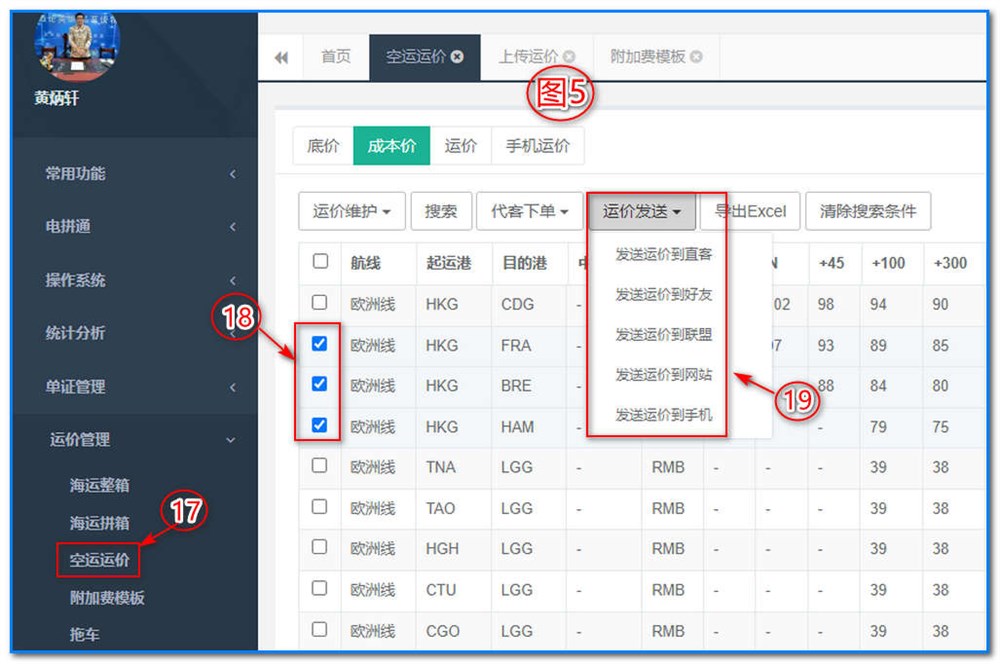The width and height of the screenshot is (1000, 664).
Task: Uncheck the HKG to FRA row checkbox
Action: (321, 345)
